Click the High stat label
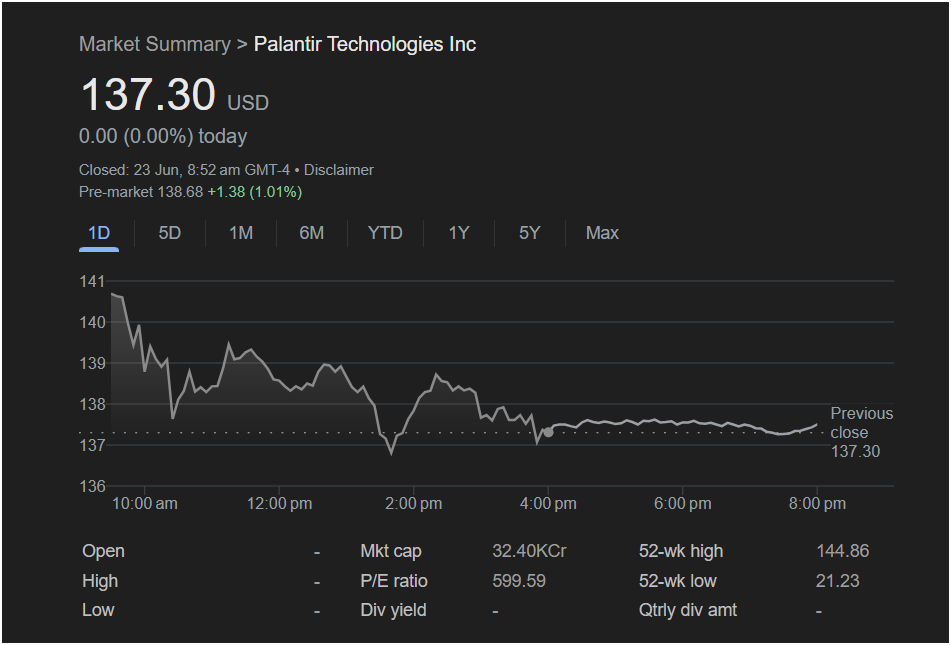The width and height of the screenshot is (951, 645). point(100,581)
